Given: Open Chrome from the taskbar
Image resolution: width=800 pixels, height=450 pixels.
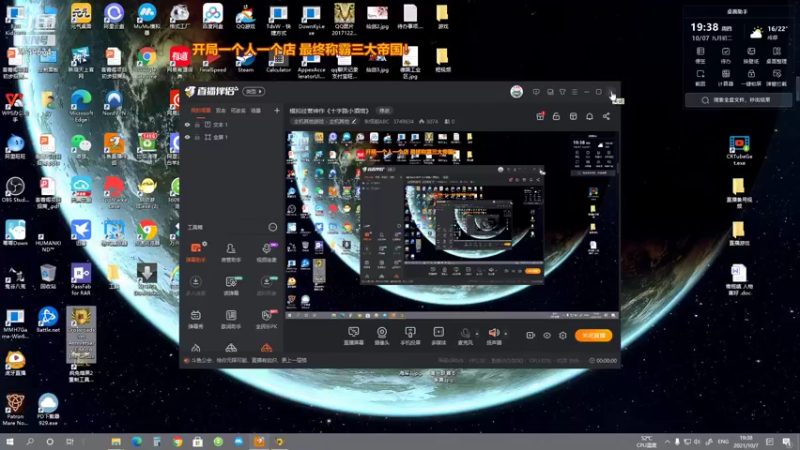Looking at the screenshot, I should pos(177,442).
